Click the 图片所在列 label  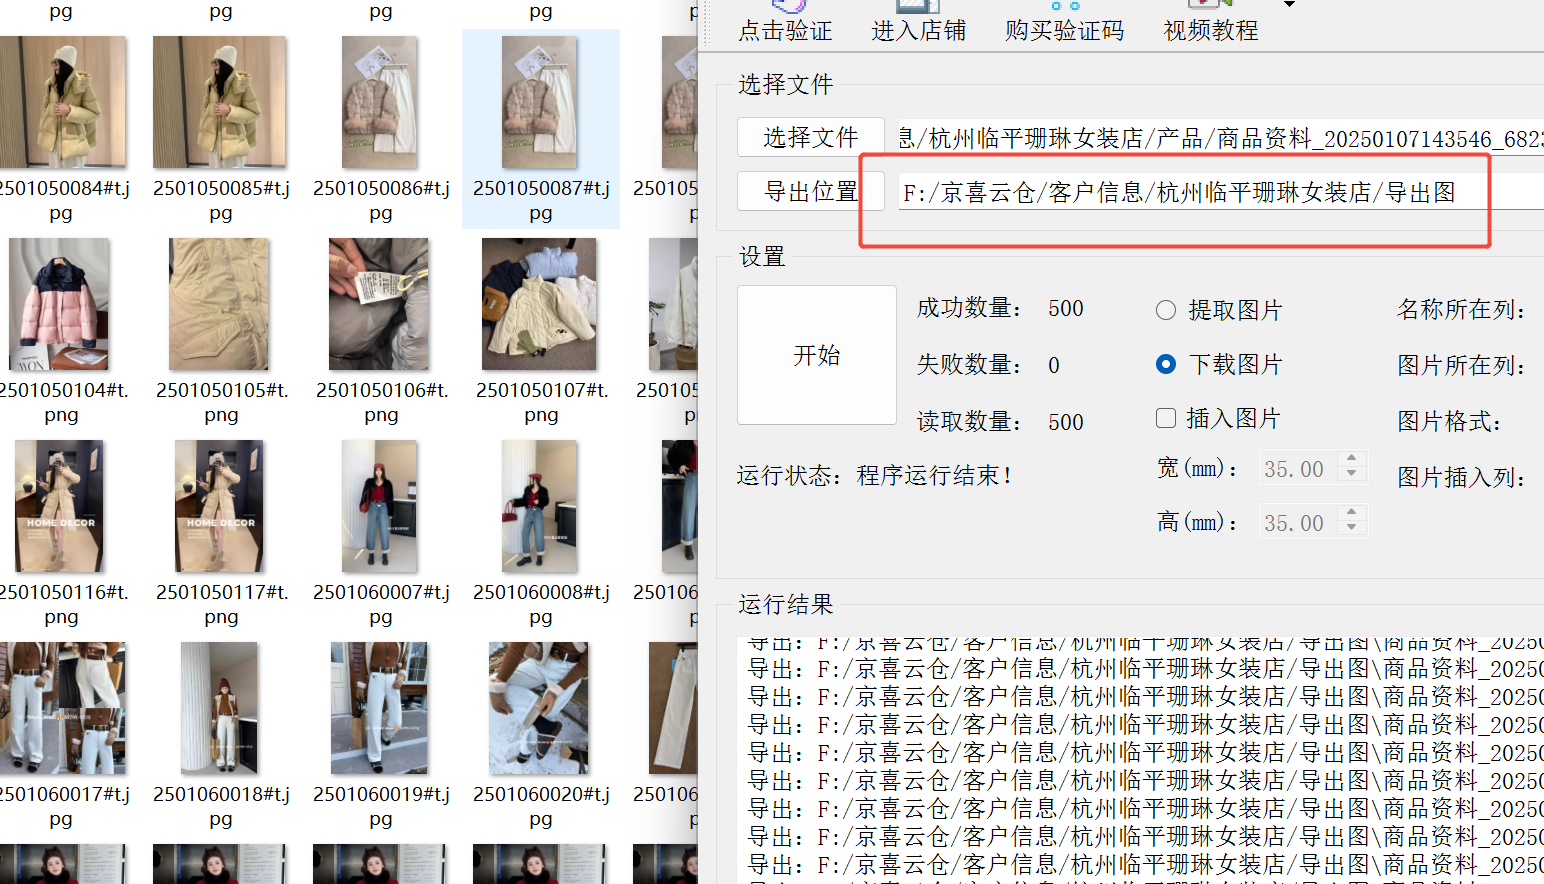[1462, 366]
